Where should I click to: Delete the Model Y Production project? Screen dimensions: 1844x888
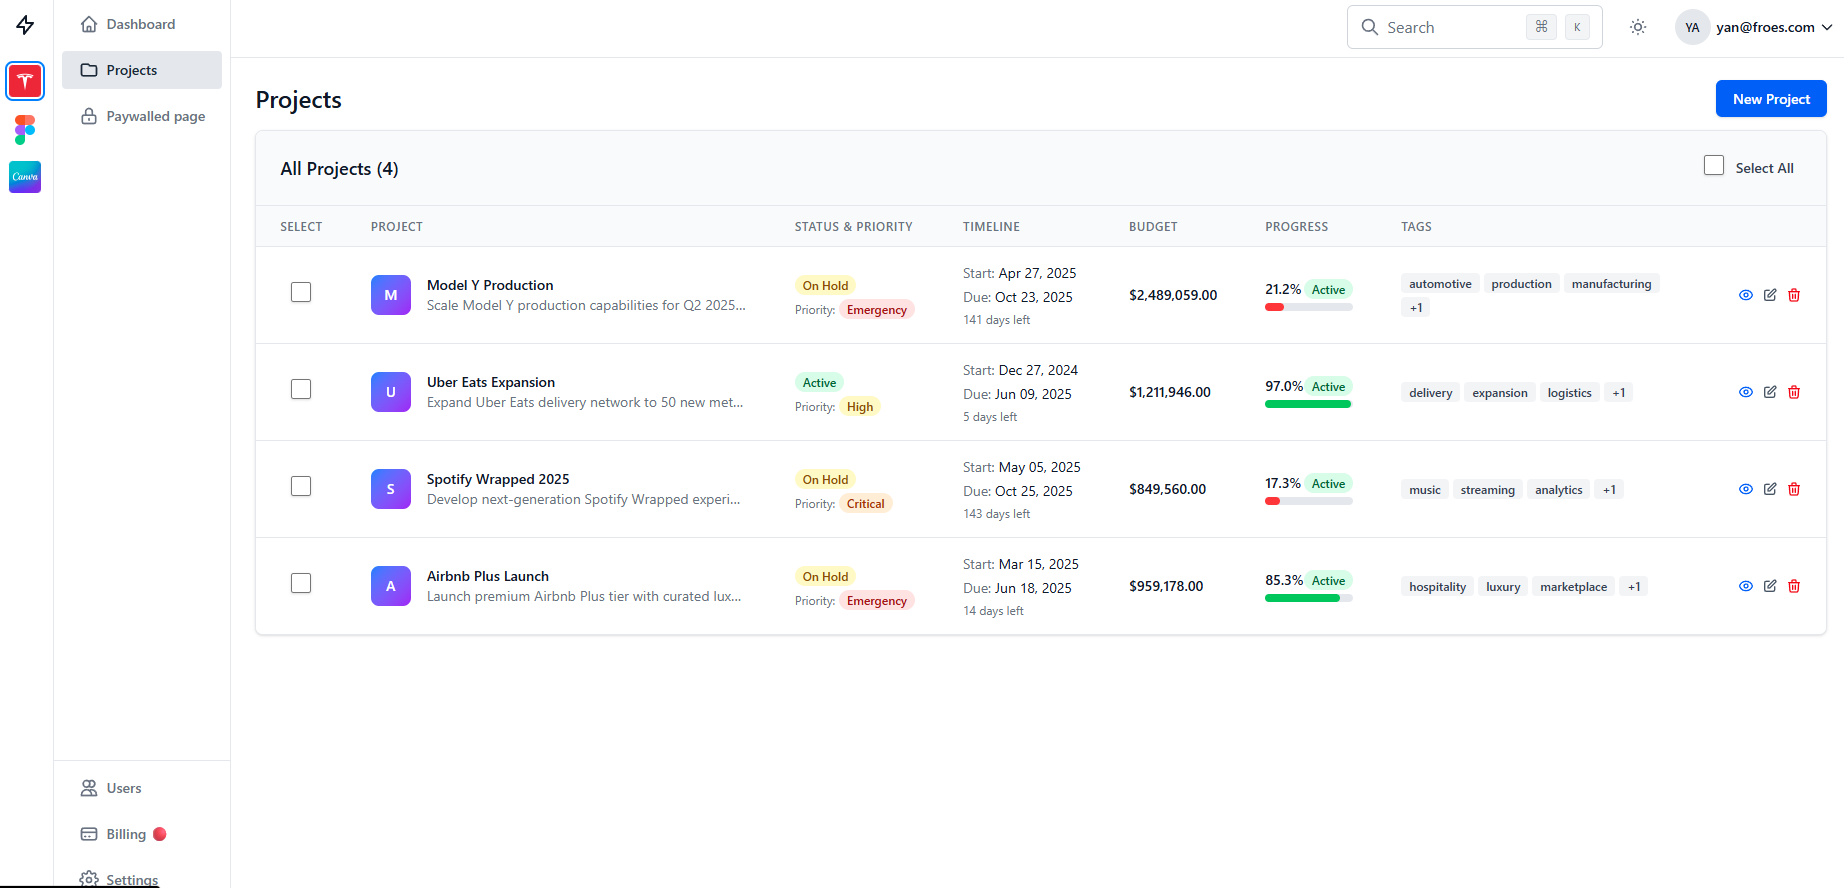coord(1793,295)
